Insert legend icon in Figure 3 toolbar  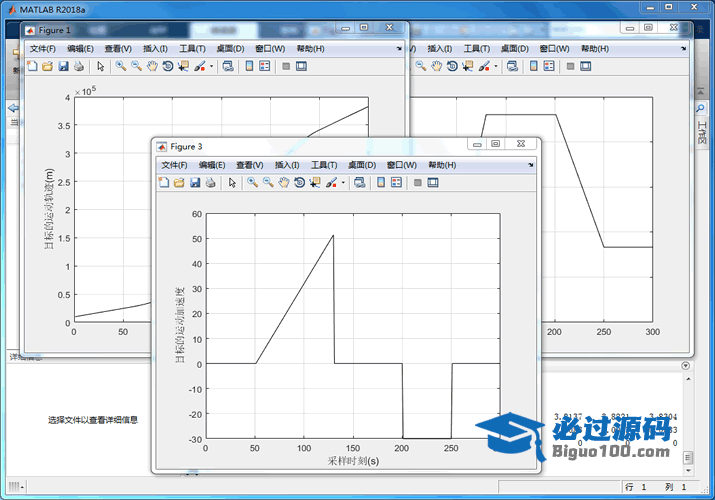tap(397, 183)
